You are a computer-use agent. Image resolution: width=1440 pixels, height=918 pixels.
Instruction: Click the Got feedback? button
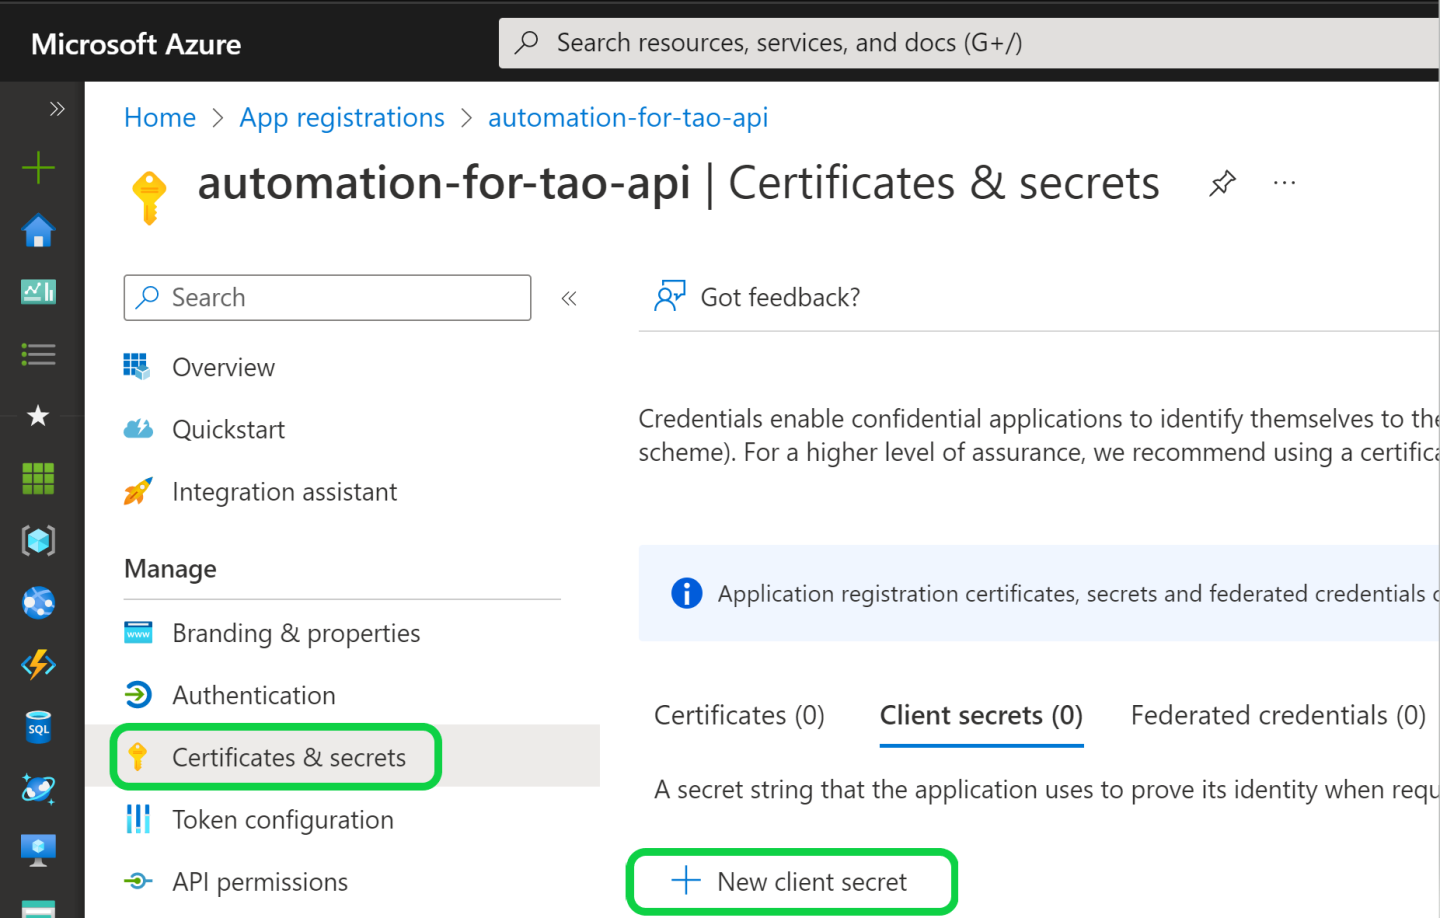(x=758, y=297)
